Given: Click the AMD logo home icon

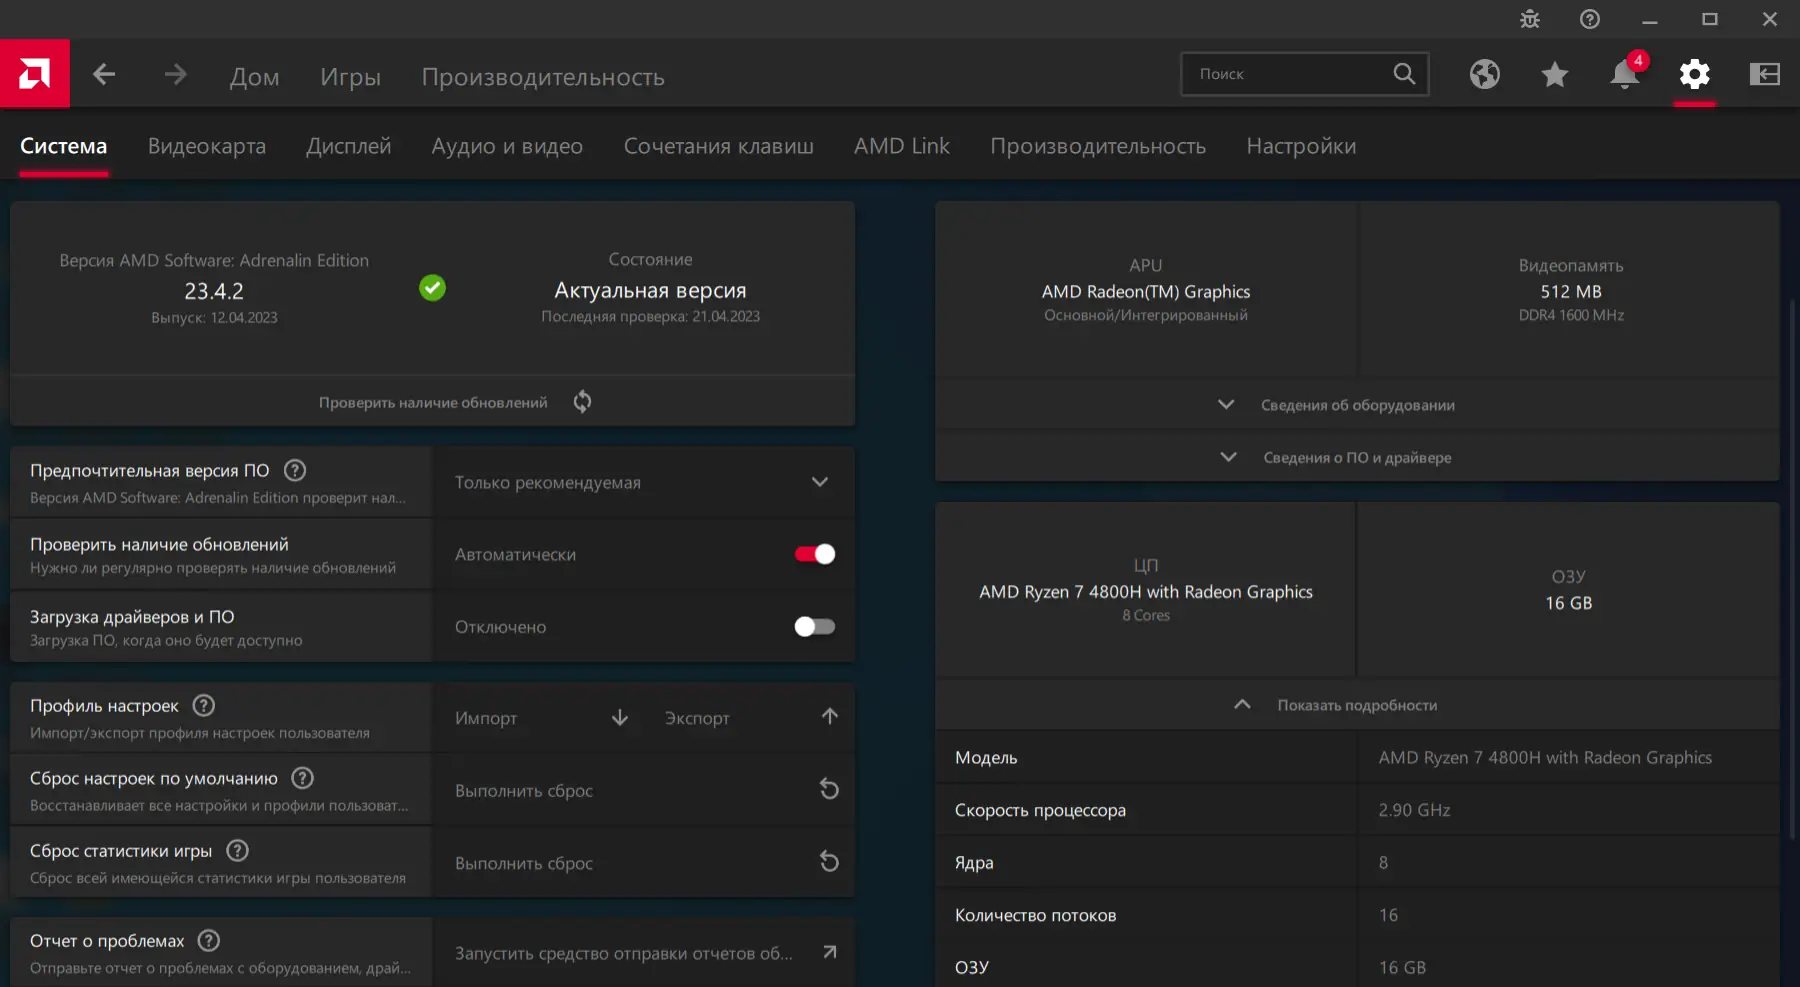Looking at the screenshot, I should coord(35,73).
